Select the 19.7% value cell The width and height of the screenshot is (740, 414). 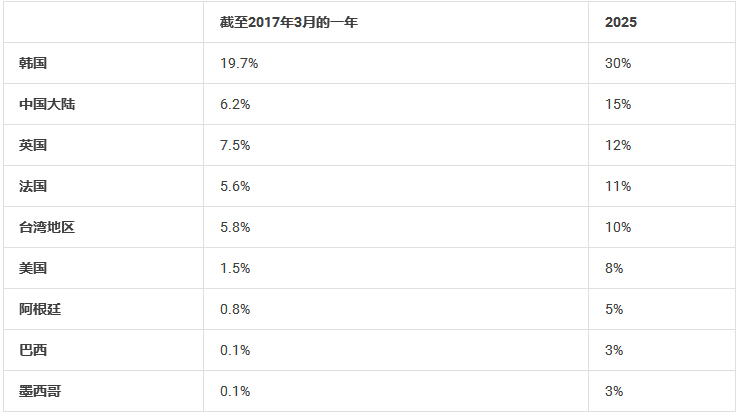239,63
